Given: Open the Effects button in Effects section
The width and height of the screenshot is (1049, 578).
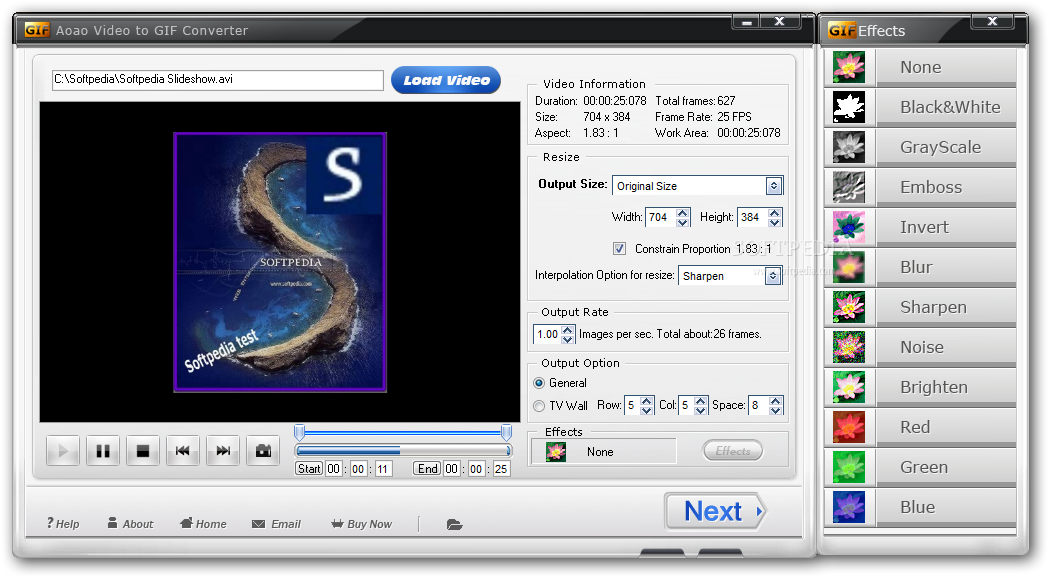Looking at the screenshot, I should point(733,451).
